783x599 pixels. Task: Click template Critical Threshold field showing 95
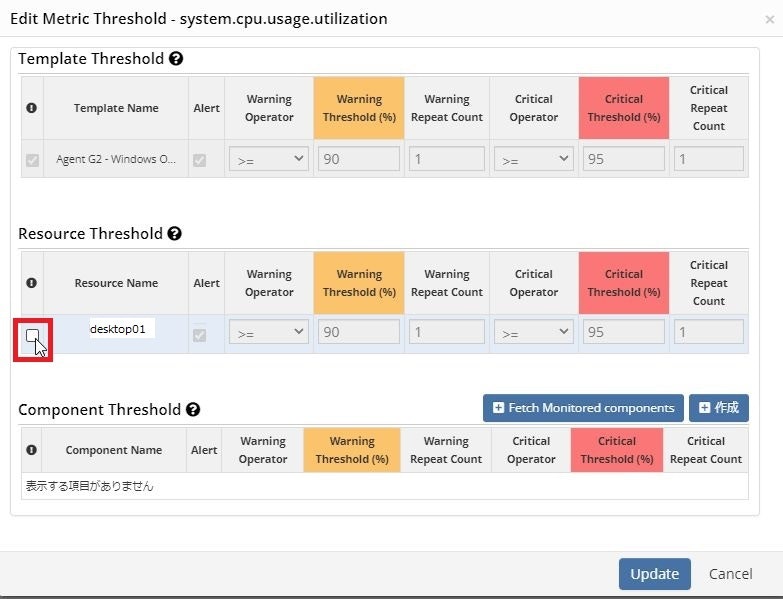(x=624, y=159)
